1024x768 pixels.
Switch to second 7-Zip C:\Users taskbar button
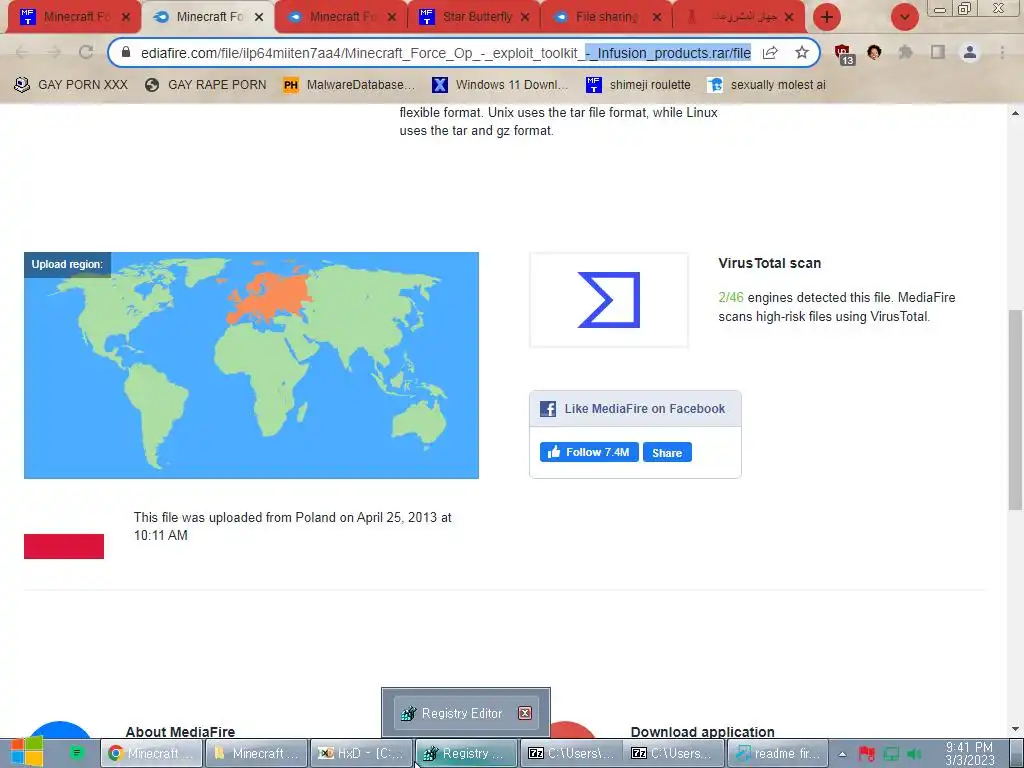pos(674,753)
